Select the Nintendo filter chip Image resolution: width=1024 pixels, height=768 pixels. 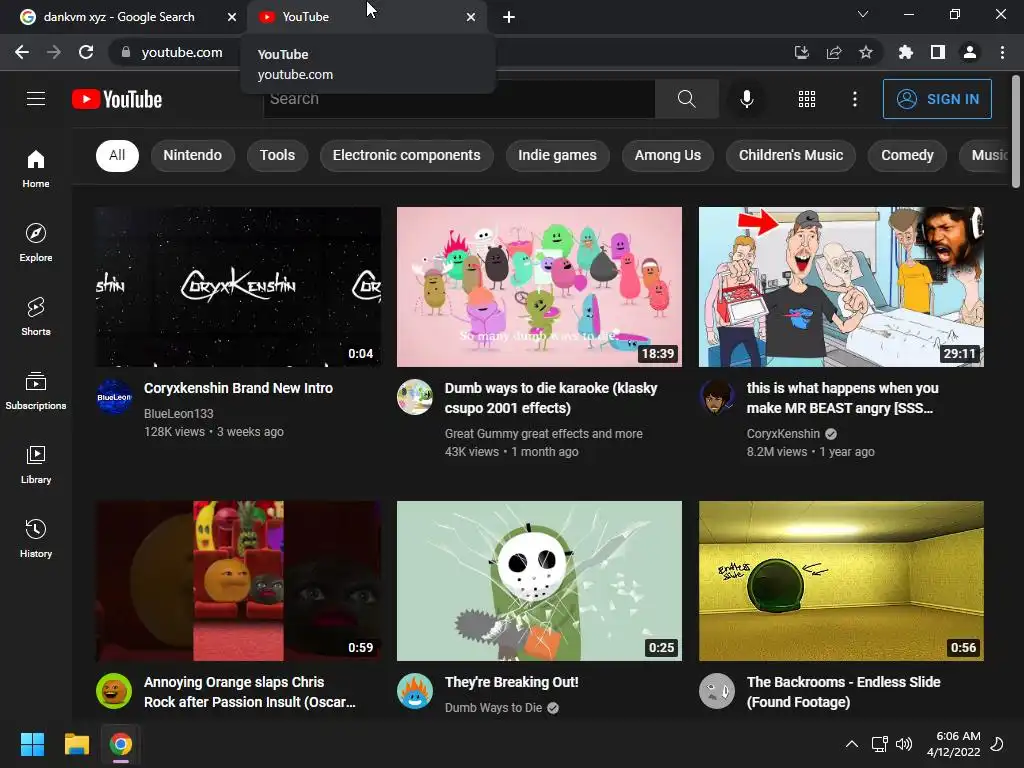point(193,155)
